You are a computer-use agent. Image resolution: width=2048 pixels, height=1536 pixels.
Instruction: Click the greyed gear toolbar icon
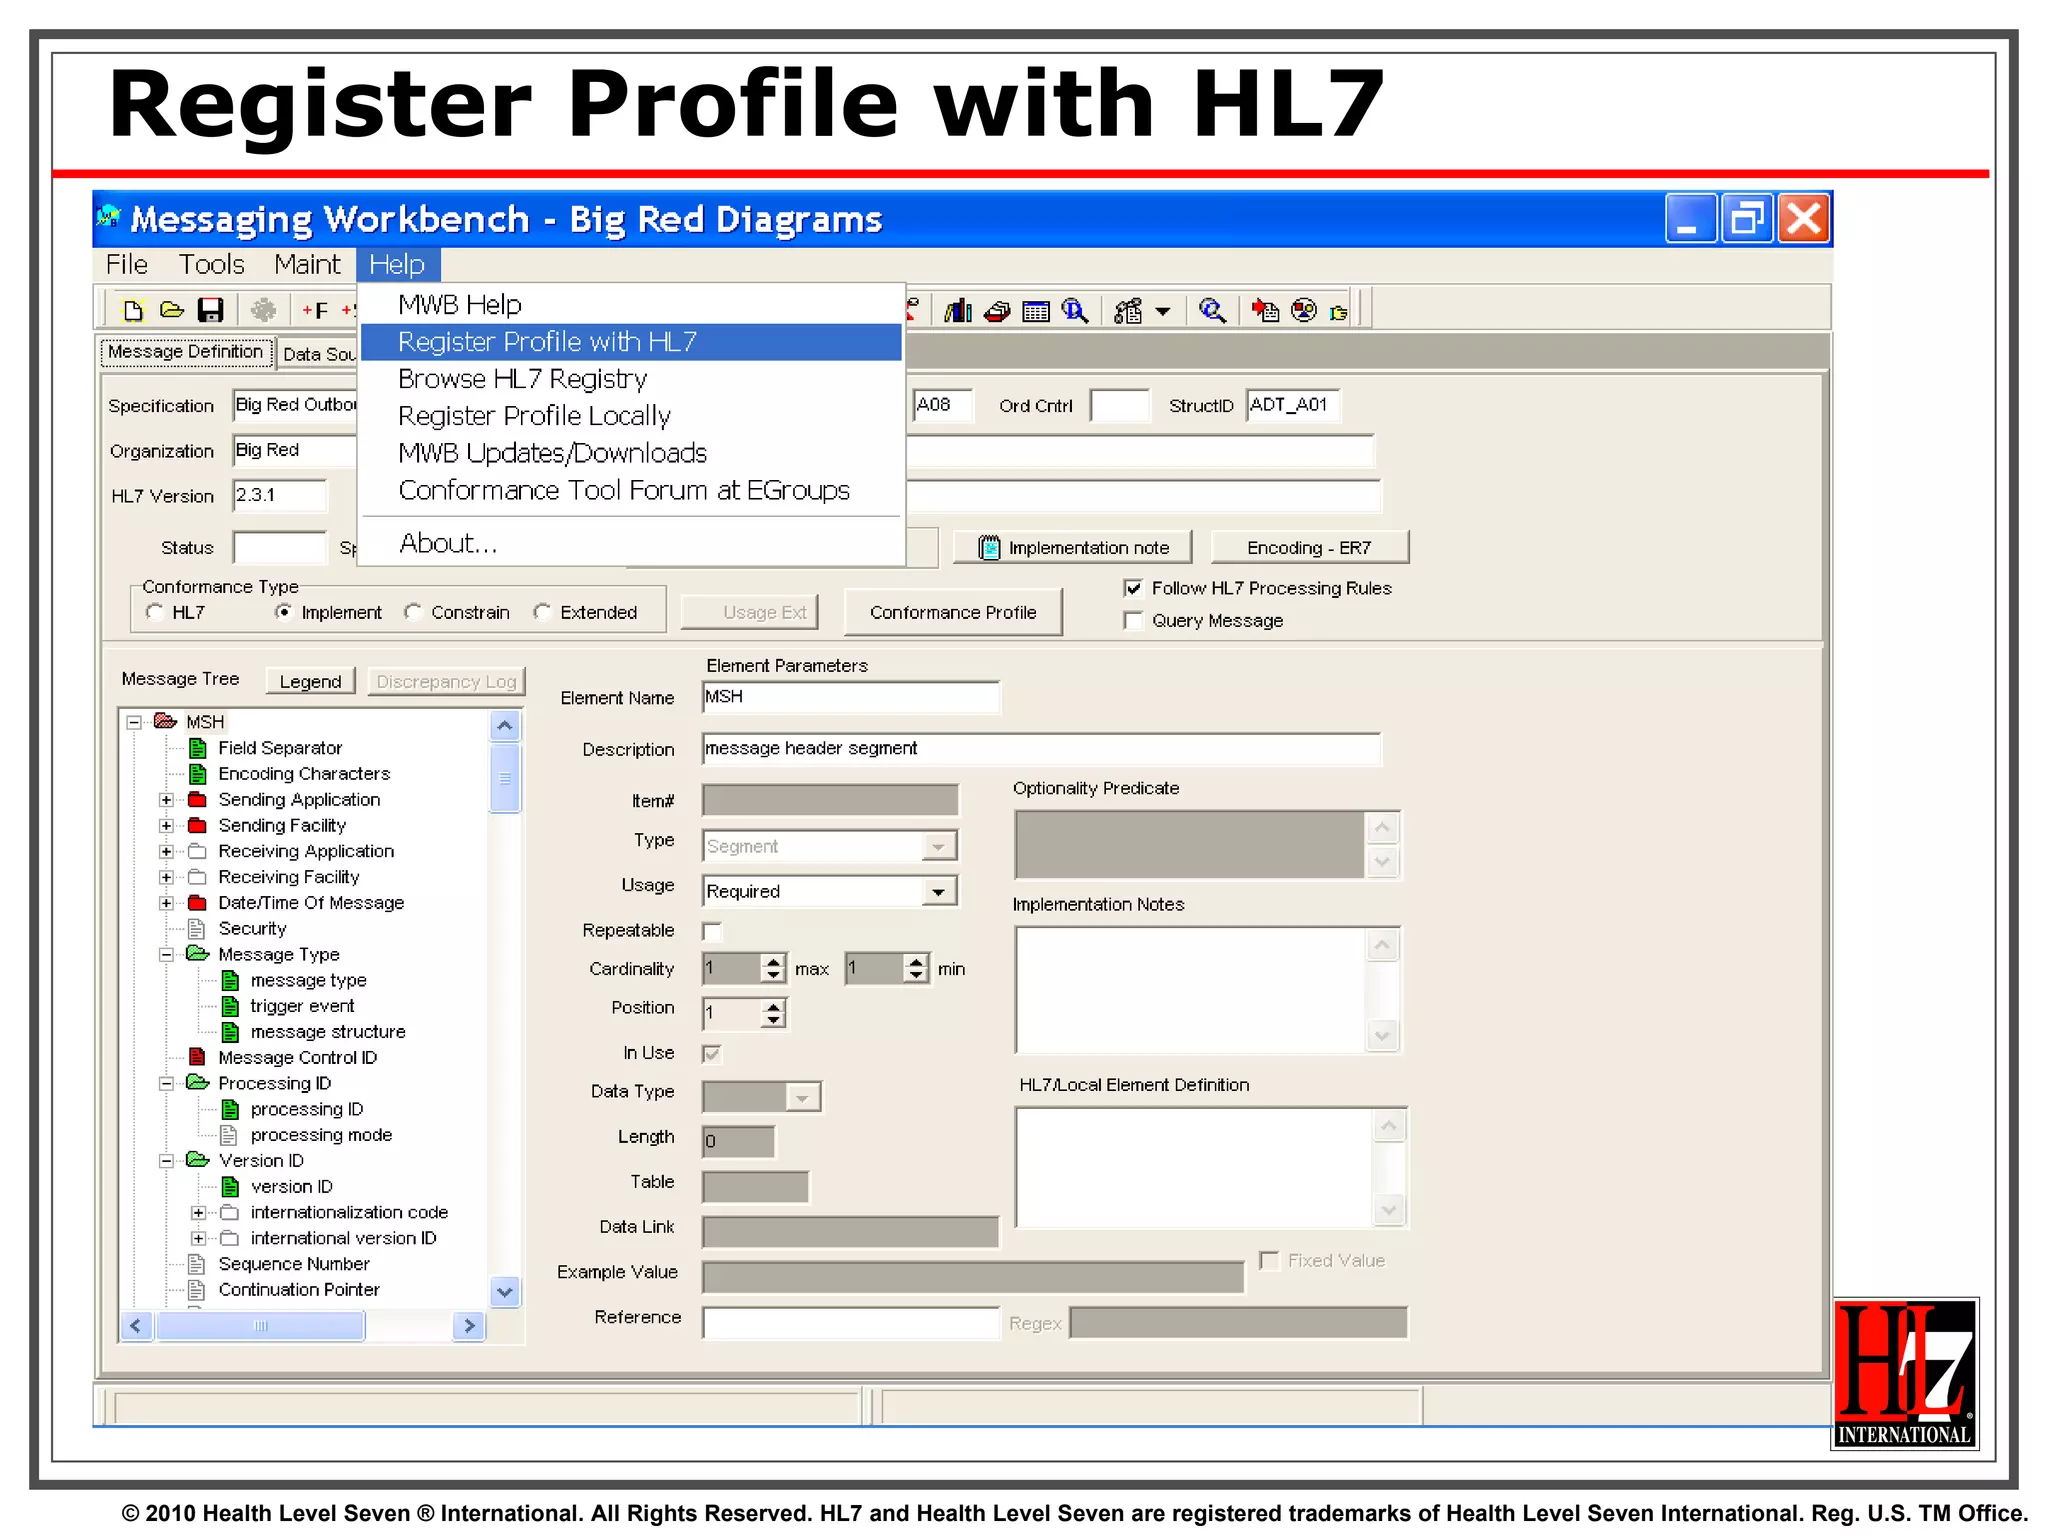(x=263, y=310)
